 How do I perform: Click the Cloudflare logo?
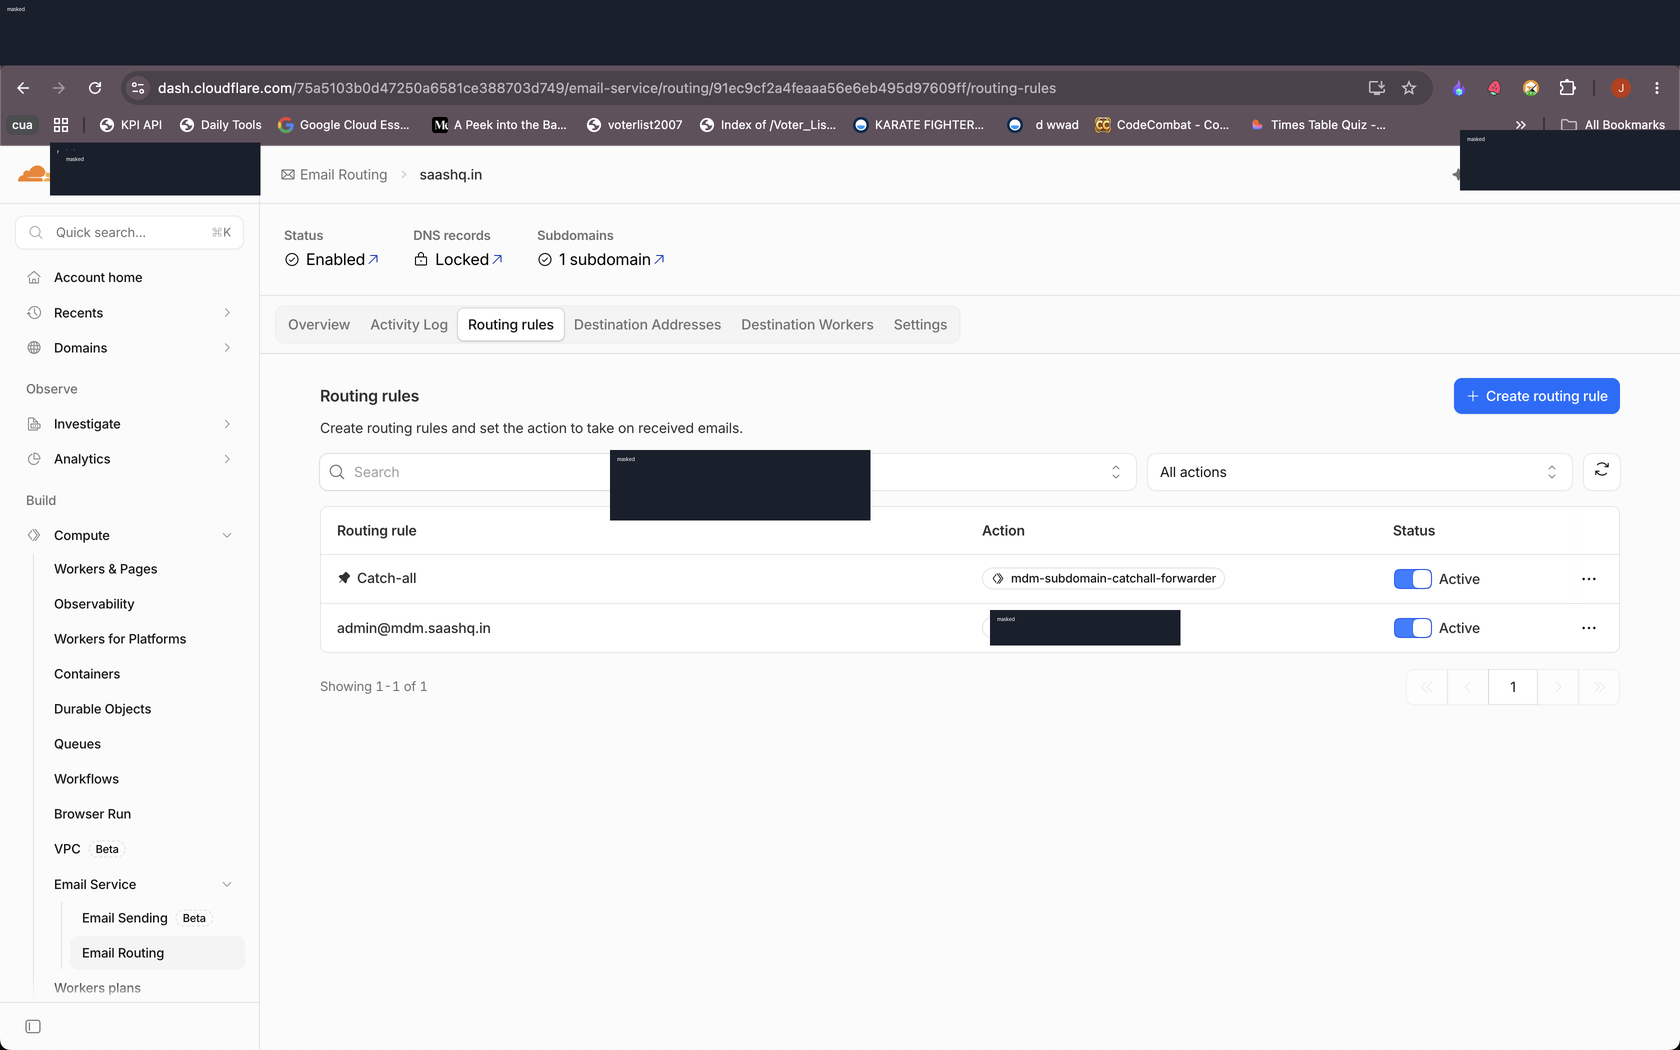pyautogui.click(x=33, y=173)
